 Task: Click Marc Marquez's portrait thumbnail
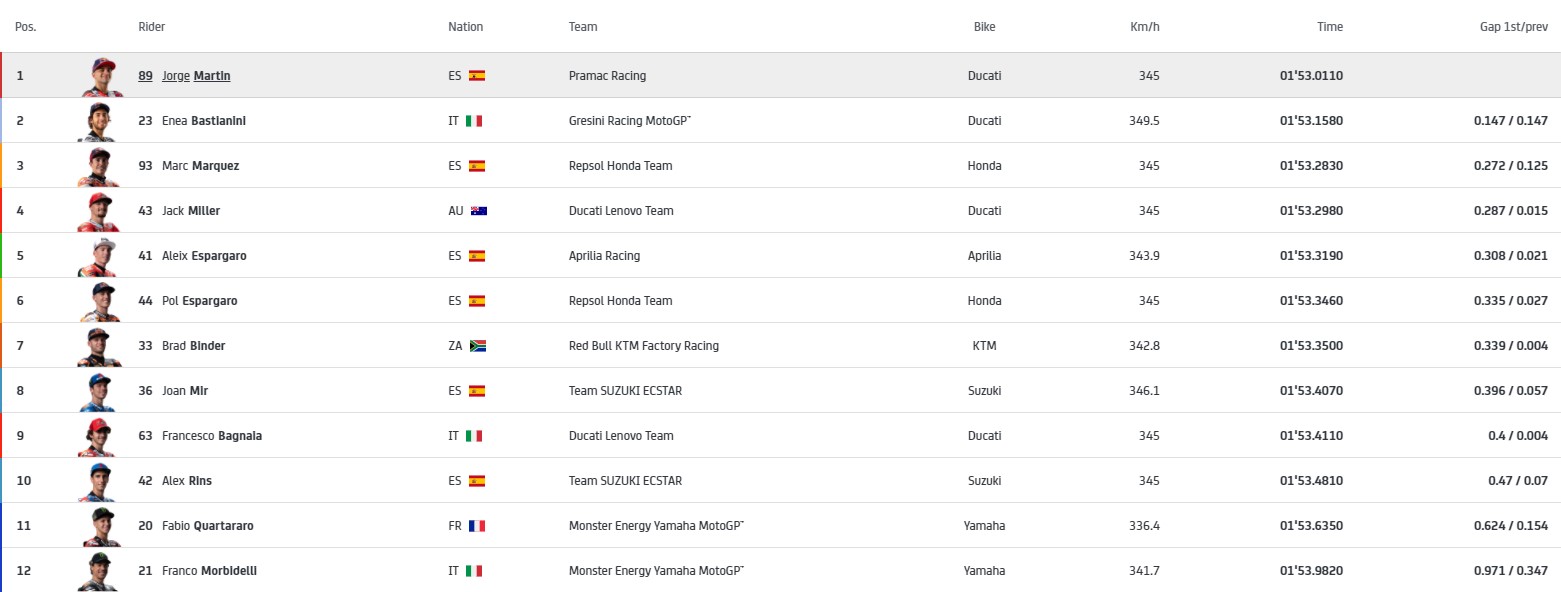(100, 166)
